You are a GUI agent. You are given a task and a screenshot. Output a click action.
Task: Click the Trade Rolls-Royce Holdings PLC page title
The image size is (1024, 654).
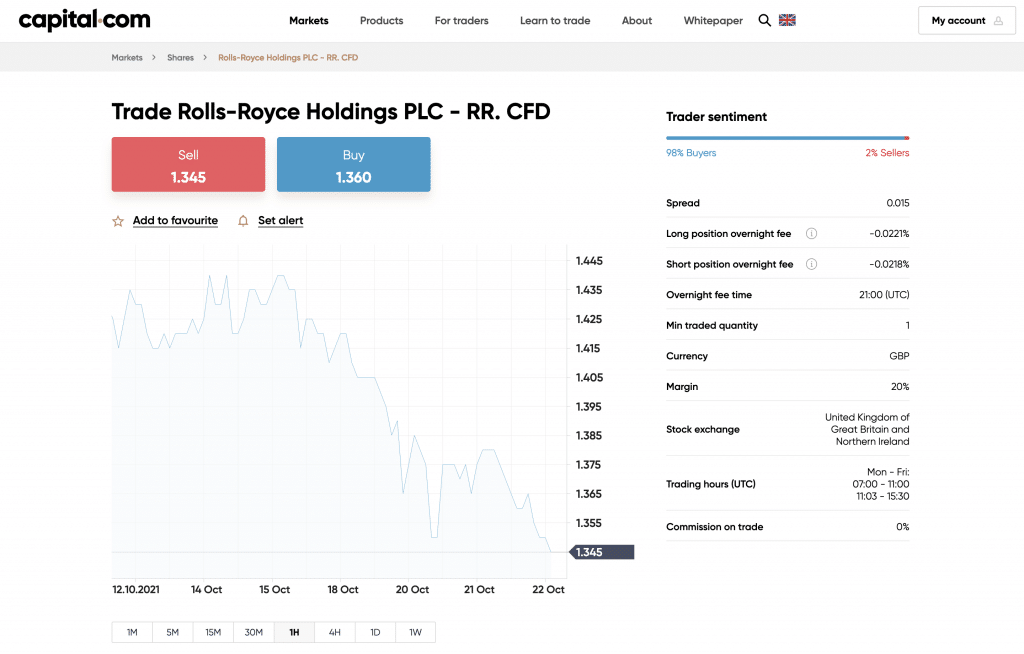click(x=331, y=112)
